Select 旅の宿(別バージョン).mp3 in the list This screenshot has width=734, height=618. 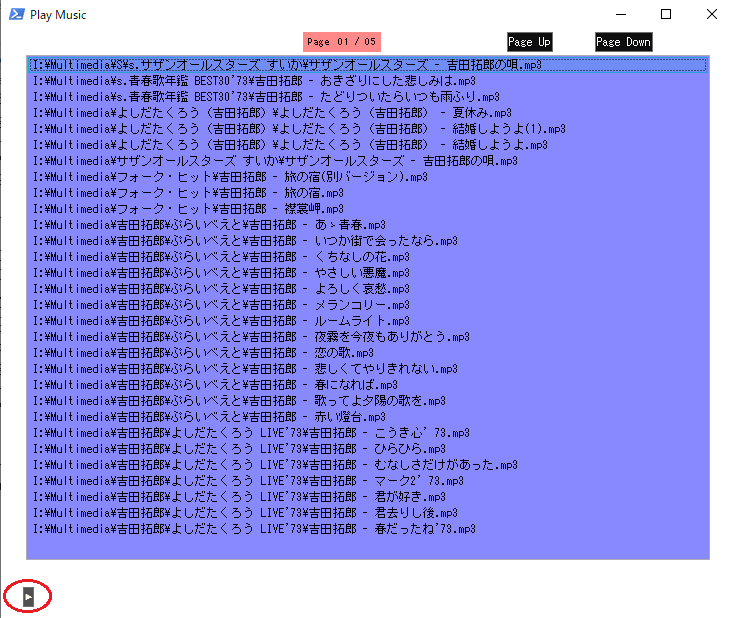[229, 177]
